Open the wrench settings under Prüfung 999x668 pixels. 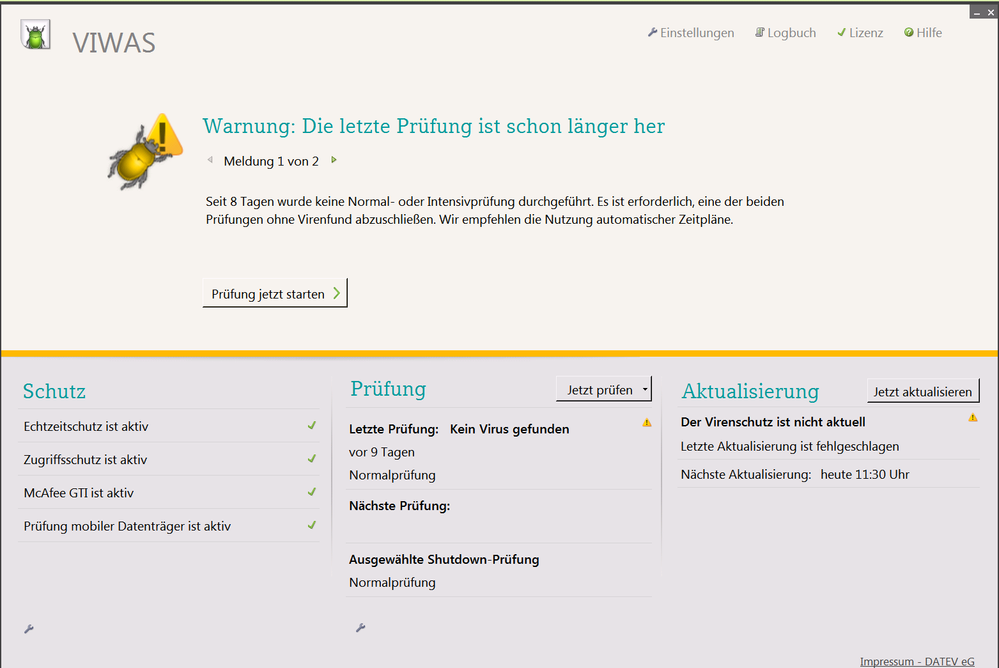click(360, 628)
